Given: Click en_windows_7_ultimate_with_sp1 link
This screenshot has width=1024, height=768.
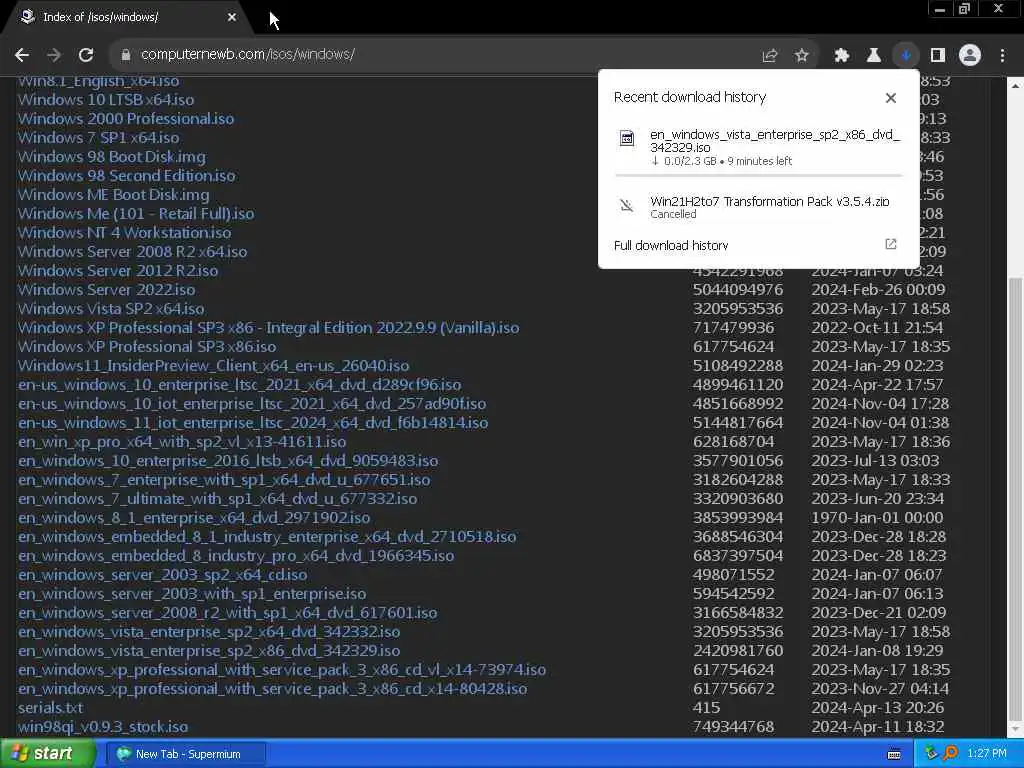Looking at the screenshot, I should 217,498.
